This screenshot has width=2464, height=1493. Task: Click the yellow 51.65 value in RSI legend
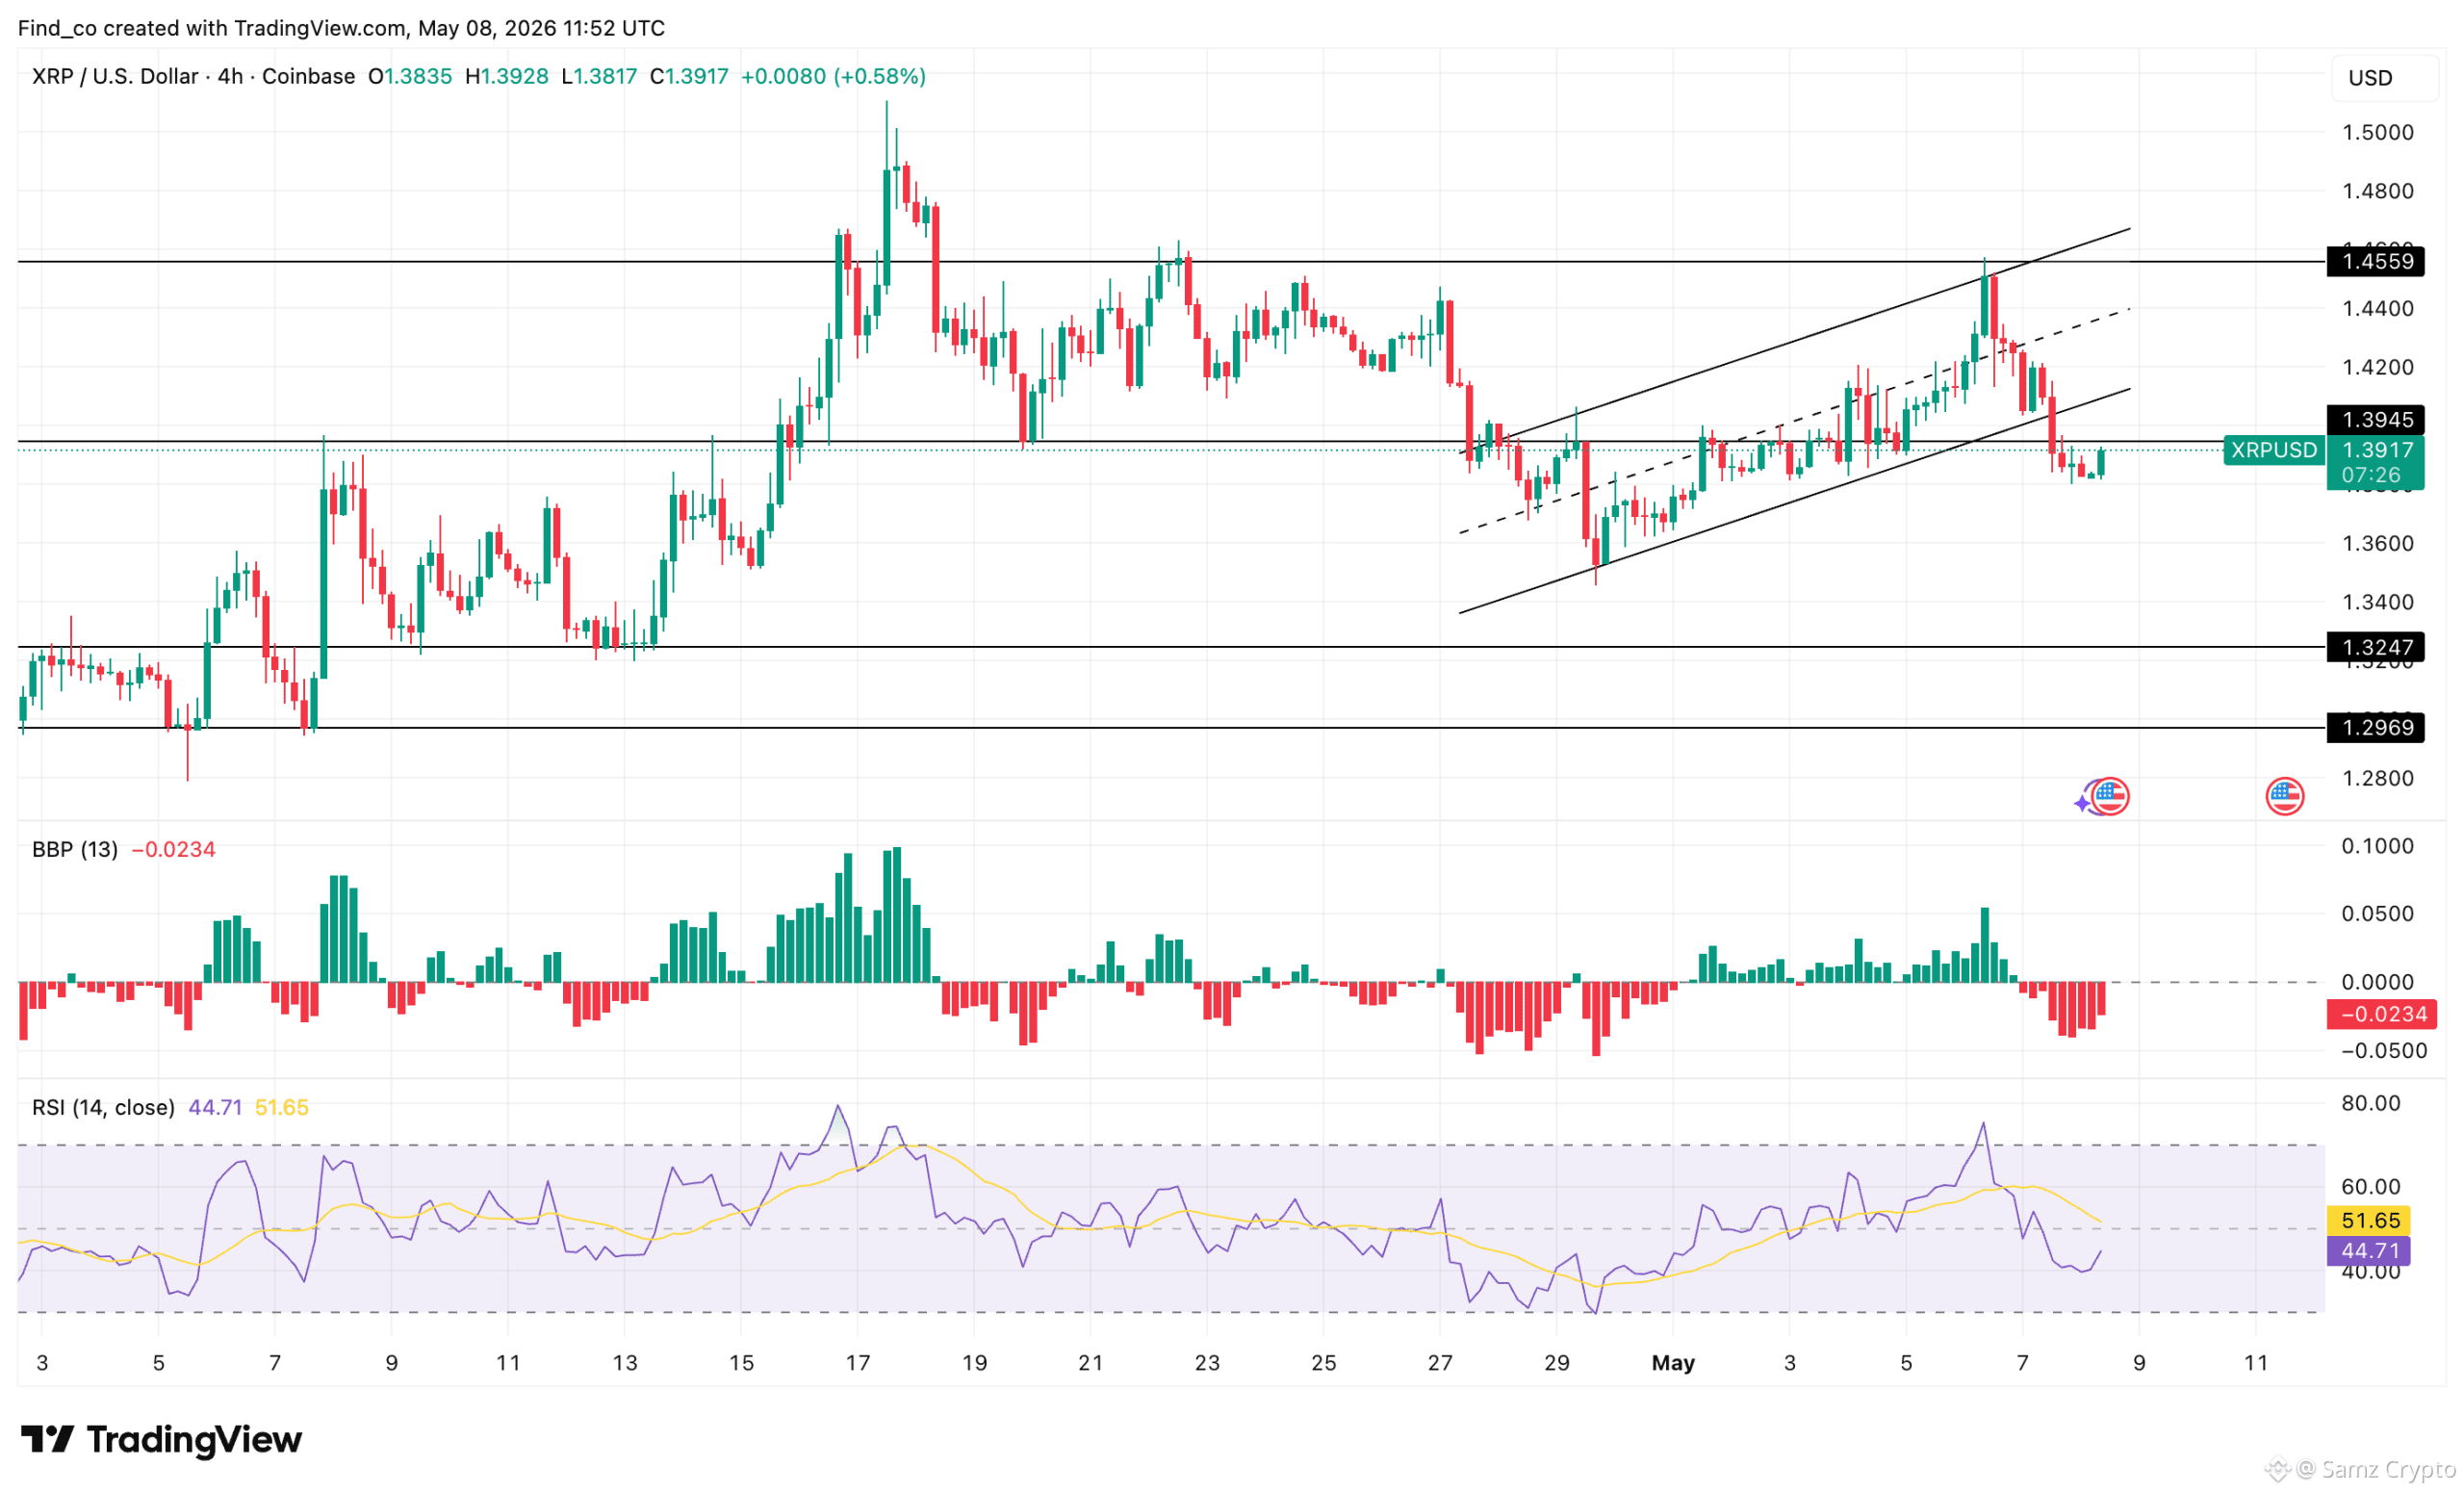click(x=282, y=1108)
